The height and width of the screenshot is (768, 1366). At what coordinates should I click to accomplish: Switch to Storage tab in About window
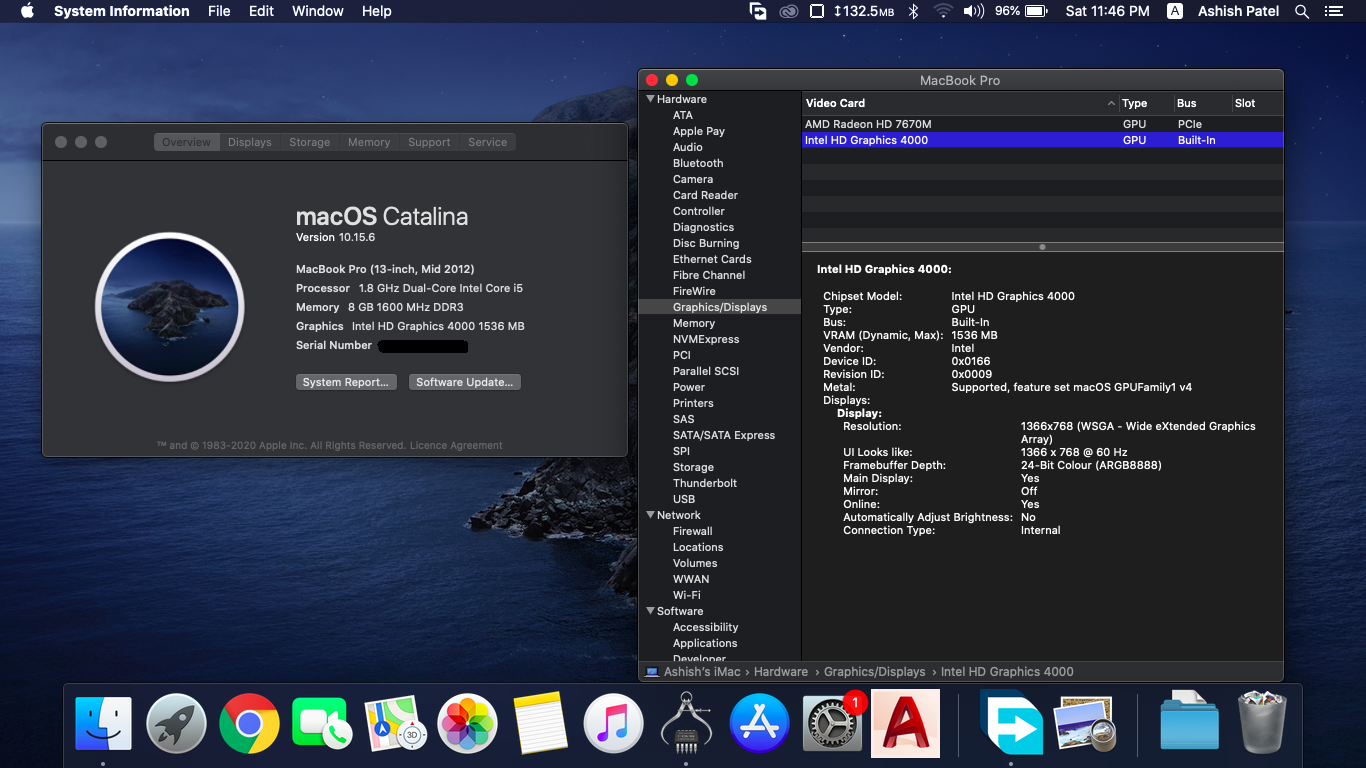point(310,142)
